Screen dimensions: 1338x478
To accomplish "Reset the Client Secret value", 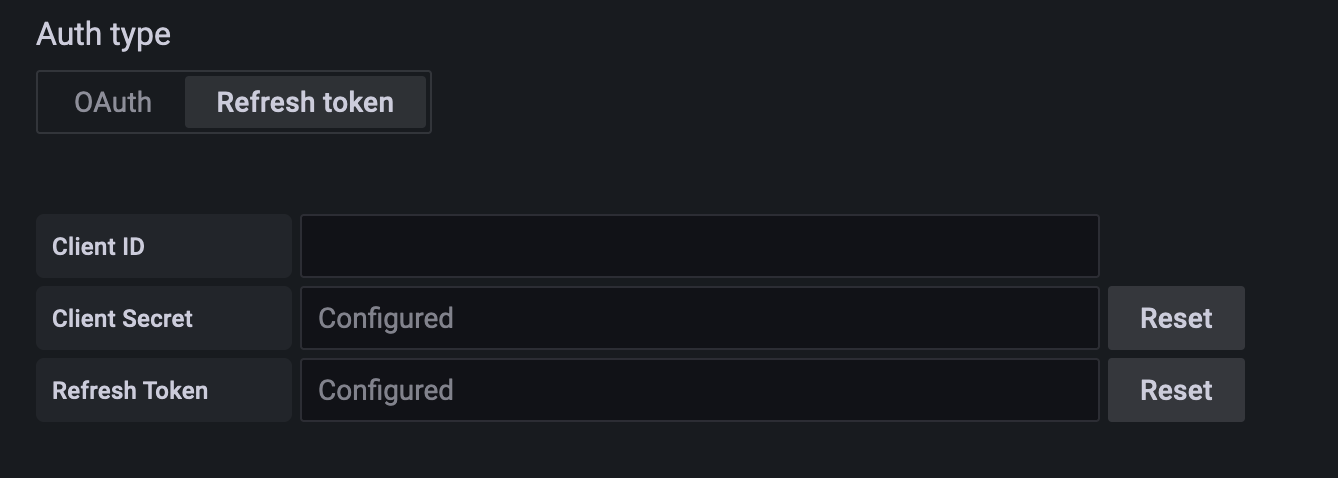I will point(1176,318).
